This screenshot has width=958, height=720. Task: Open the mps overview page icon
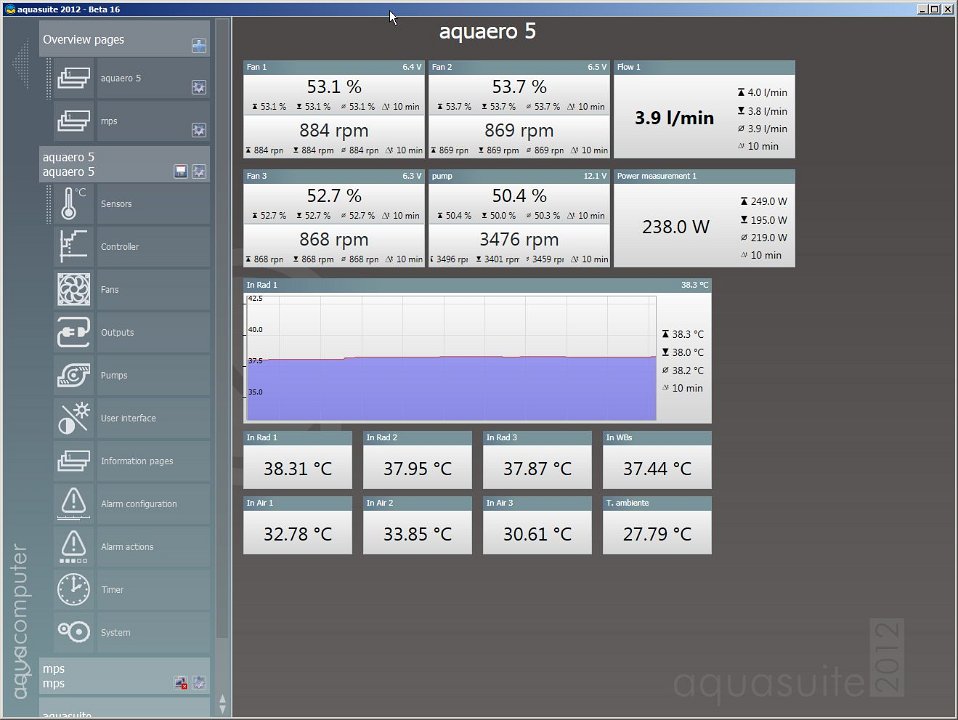[x=74, y=121]
